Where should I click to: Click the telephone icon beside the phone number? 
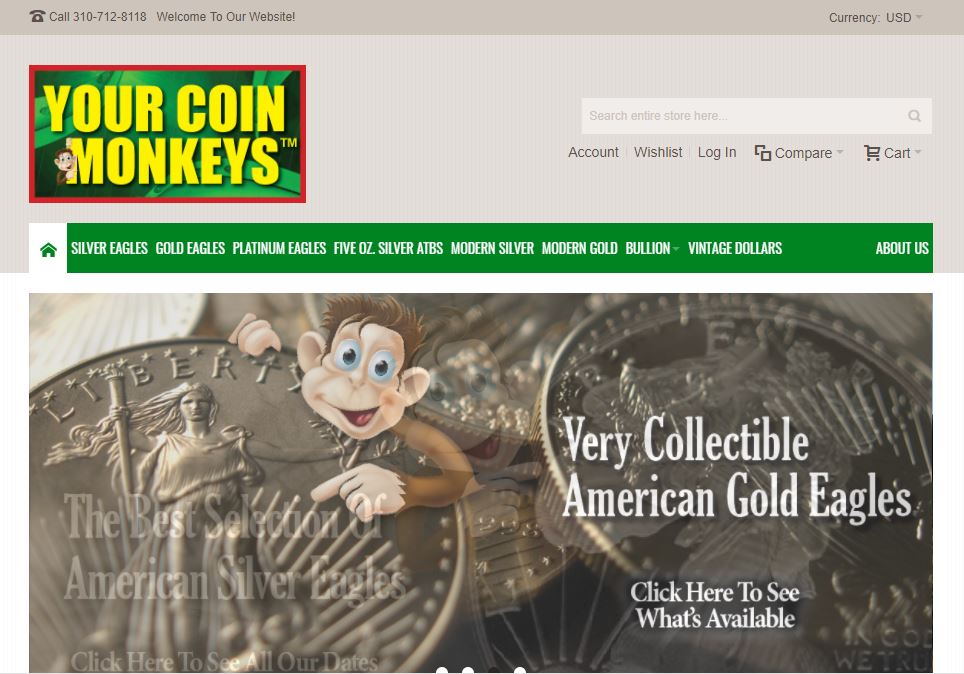tap(37, 17)
